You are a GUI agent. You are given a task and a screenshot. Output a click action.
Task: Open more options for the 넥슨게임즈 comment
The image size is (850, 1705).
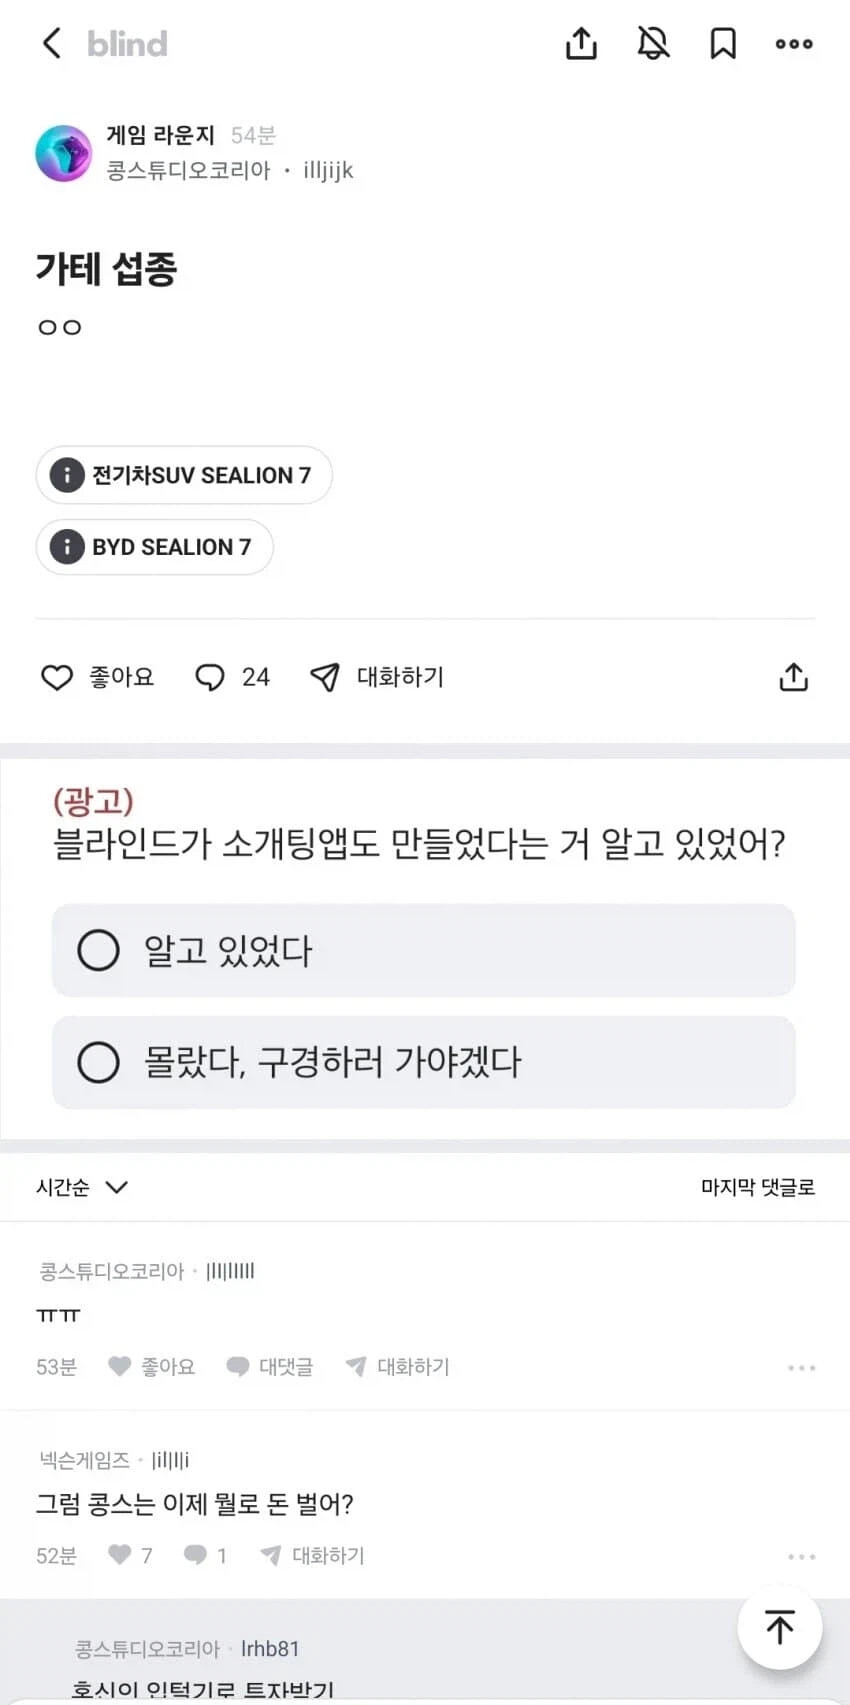tap(801, 1556)
